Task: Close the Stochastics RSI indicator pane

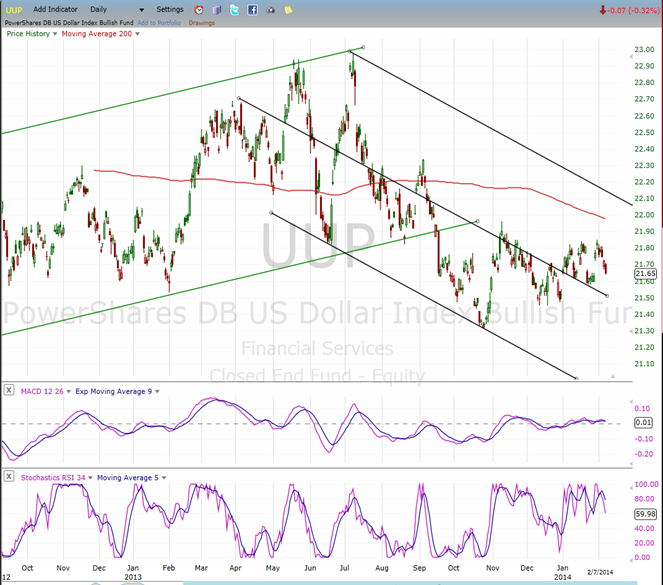Action: 6,478
